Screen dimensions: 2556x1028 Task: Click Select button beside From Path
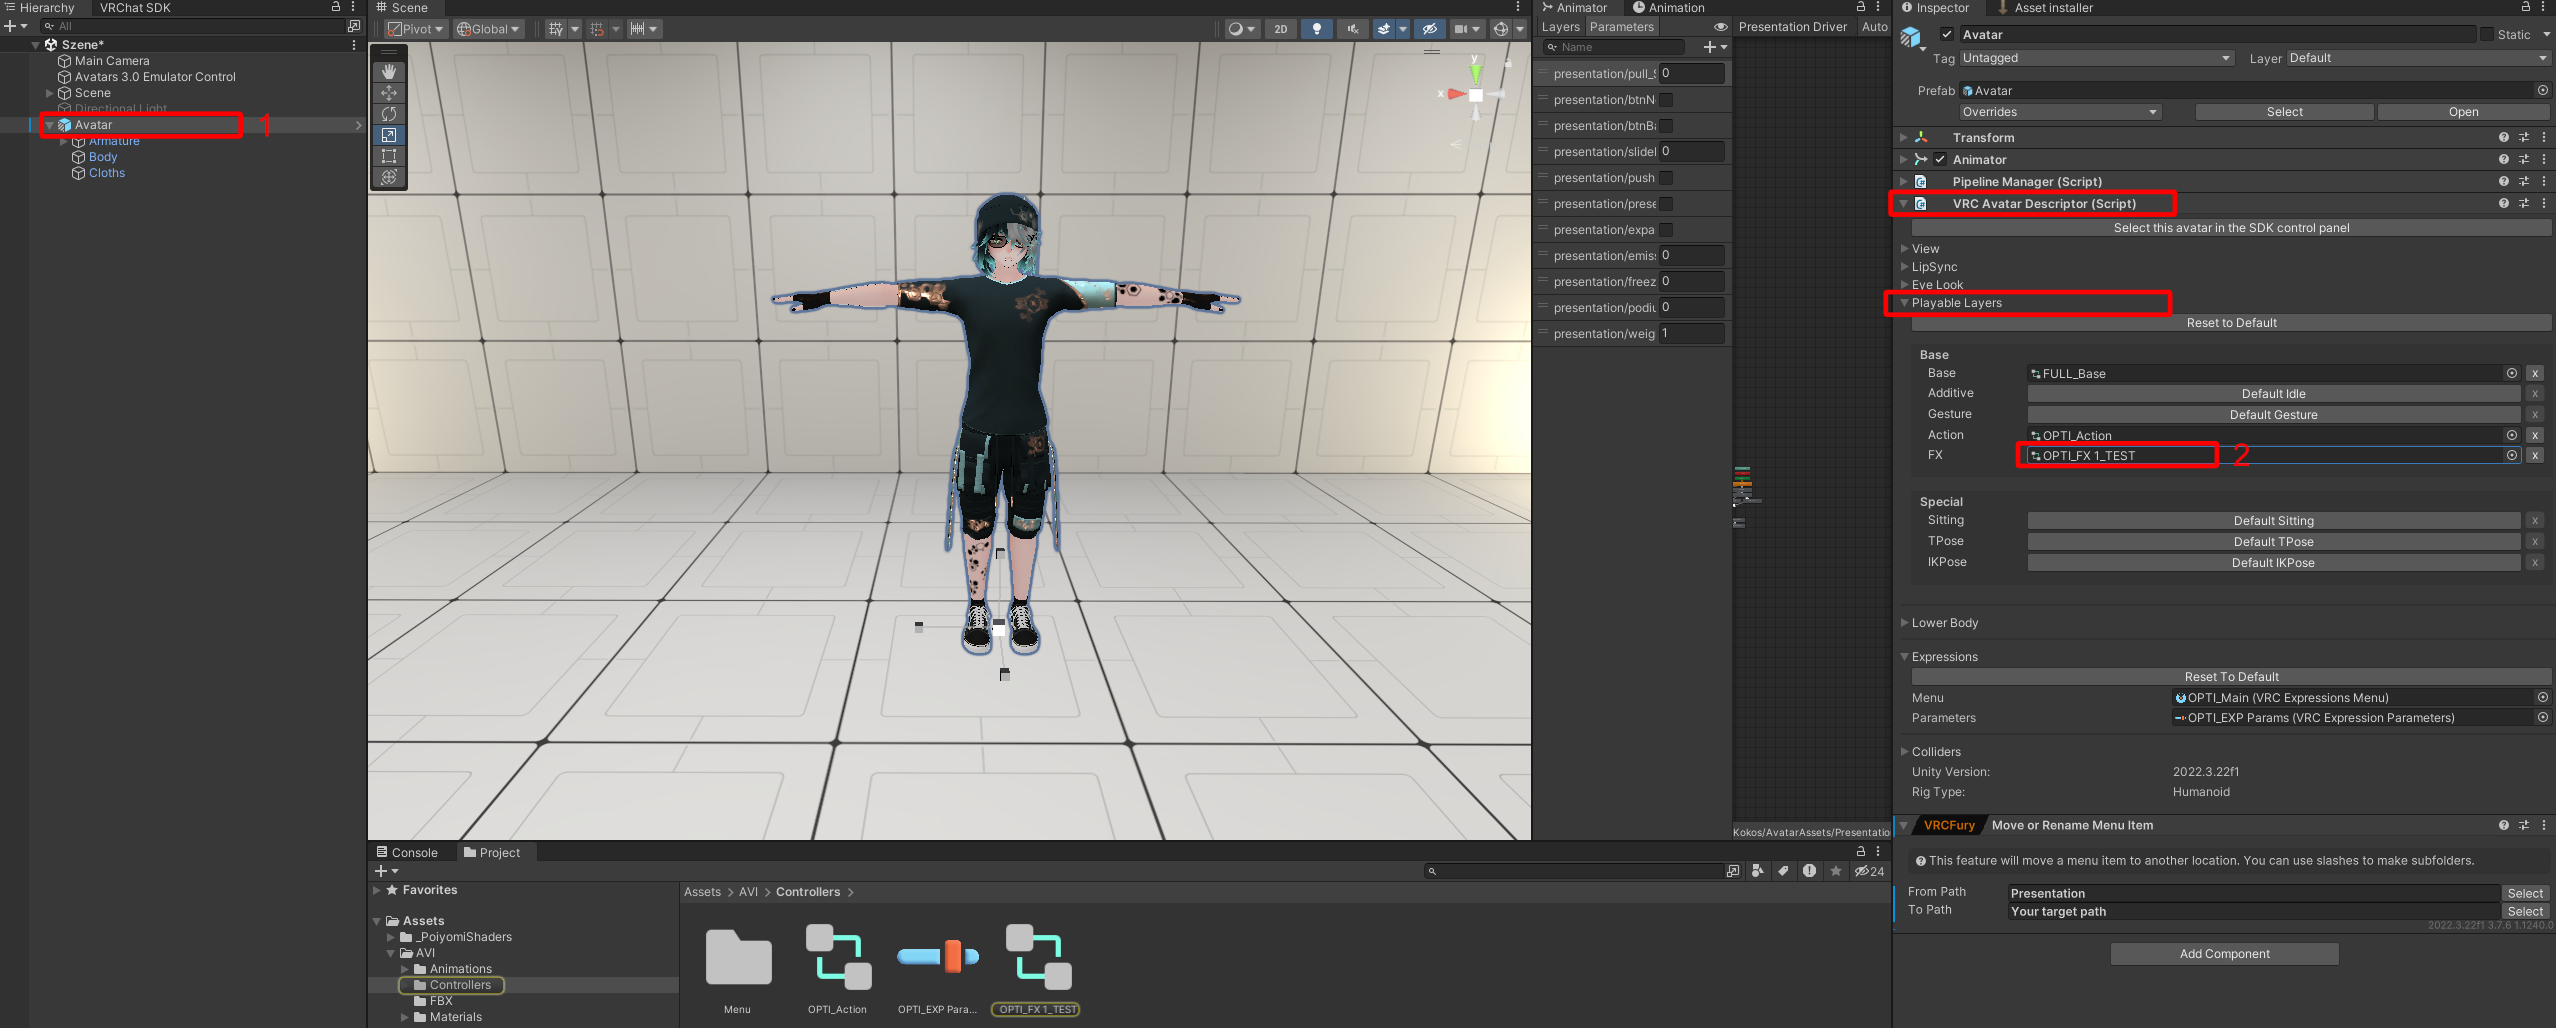point(2525,894)
